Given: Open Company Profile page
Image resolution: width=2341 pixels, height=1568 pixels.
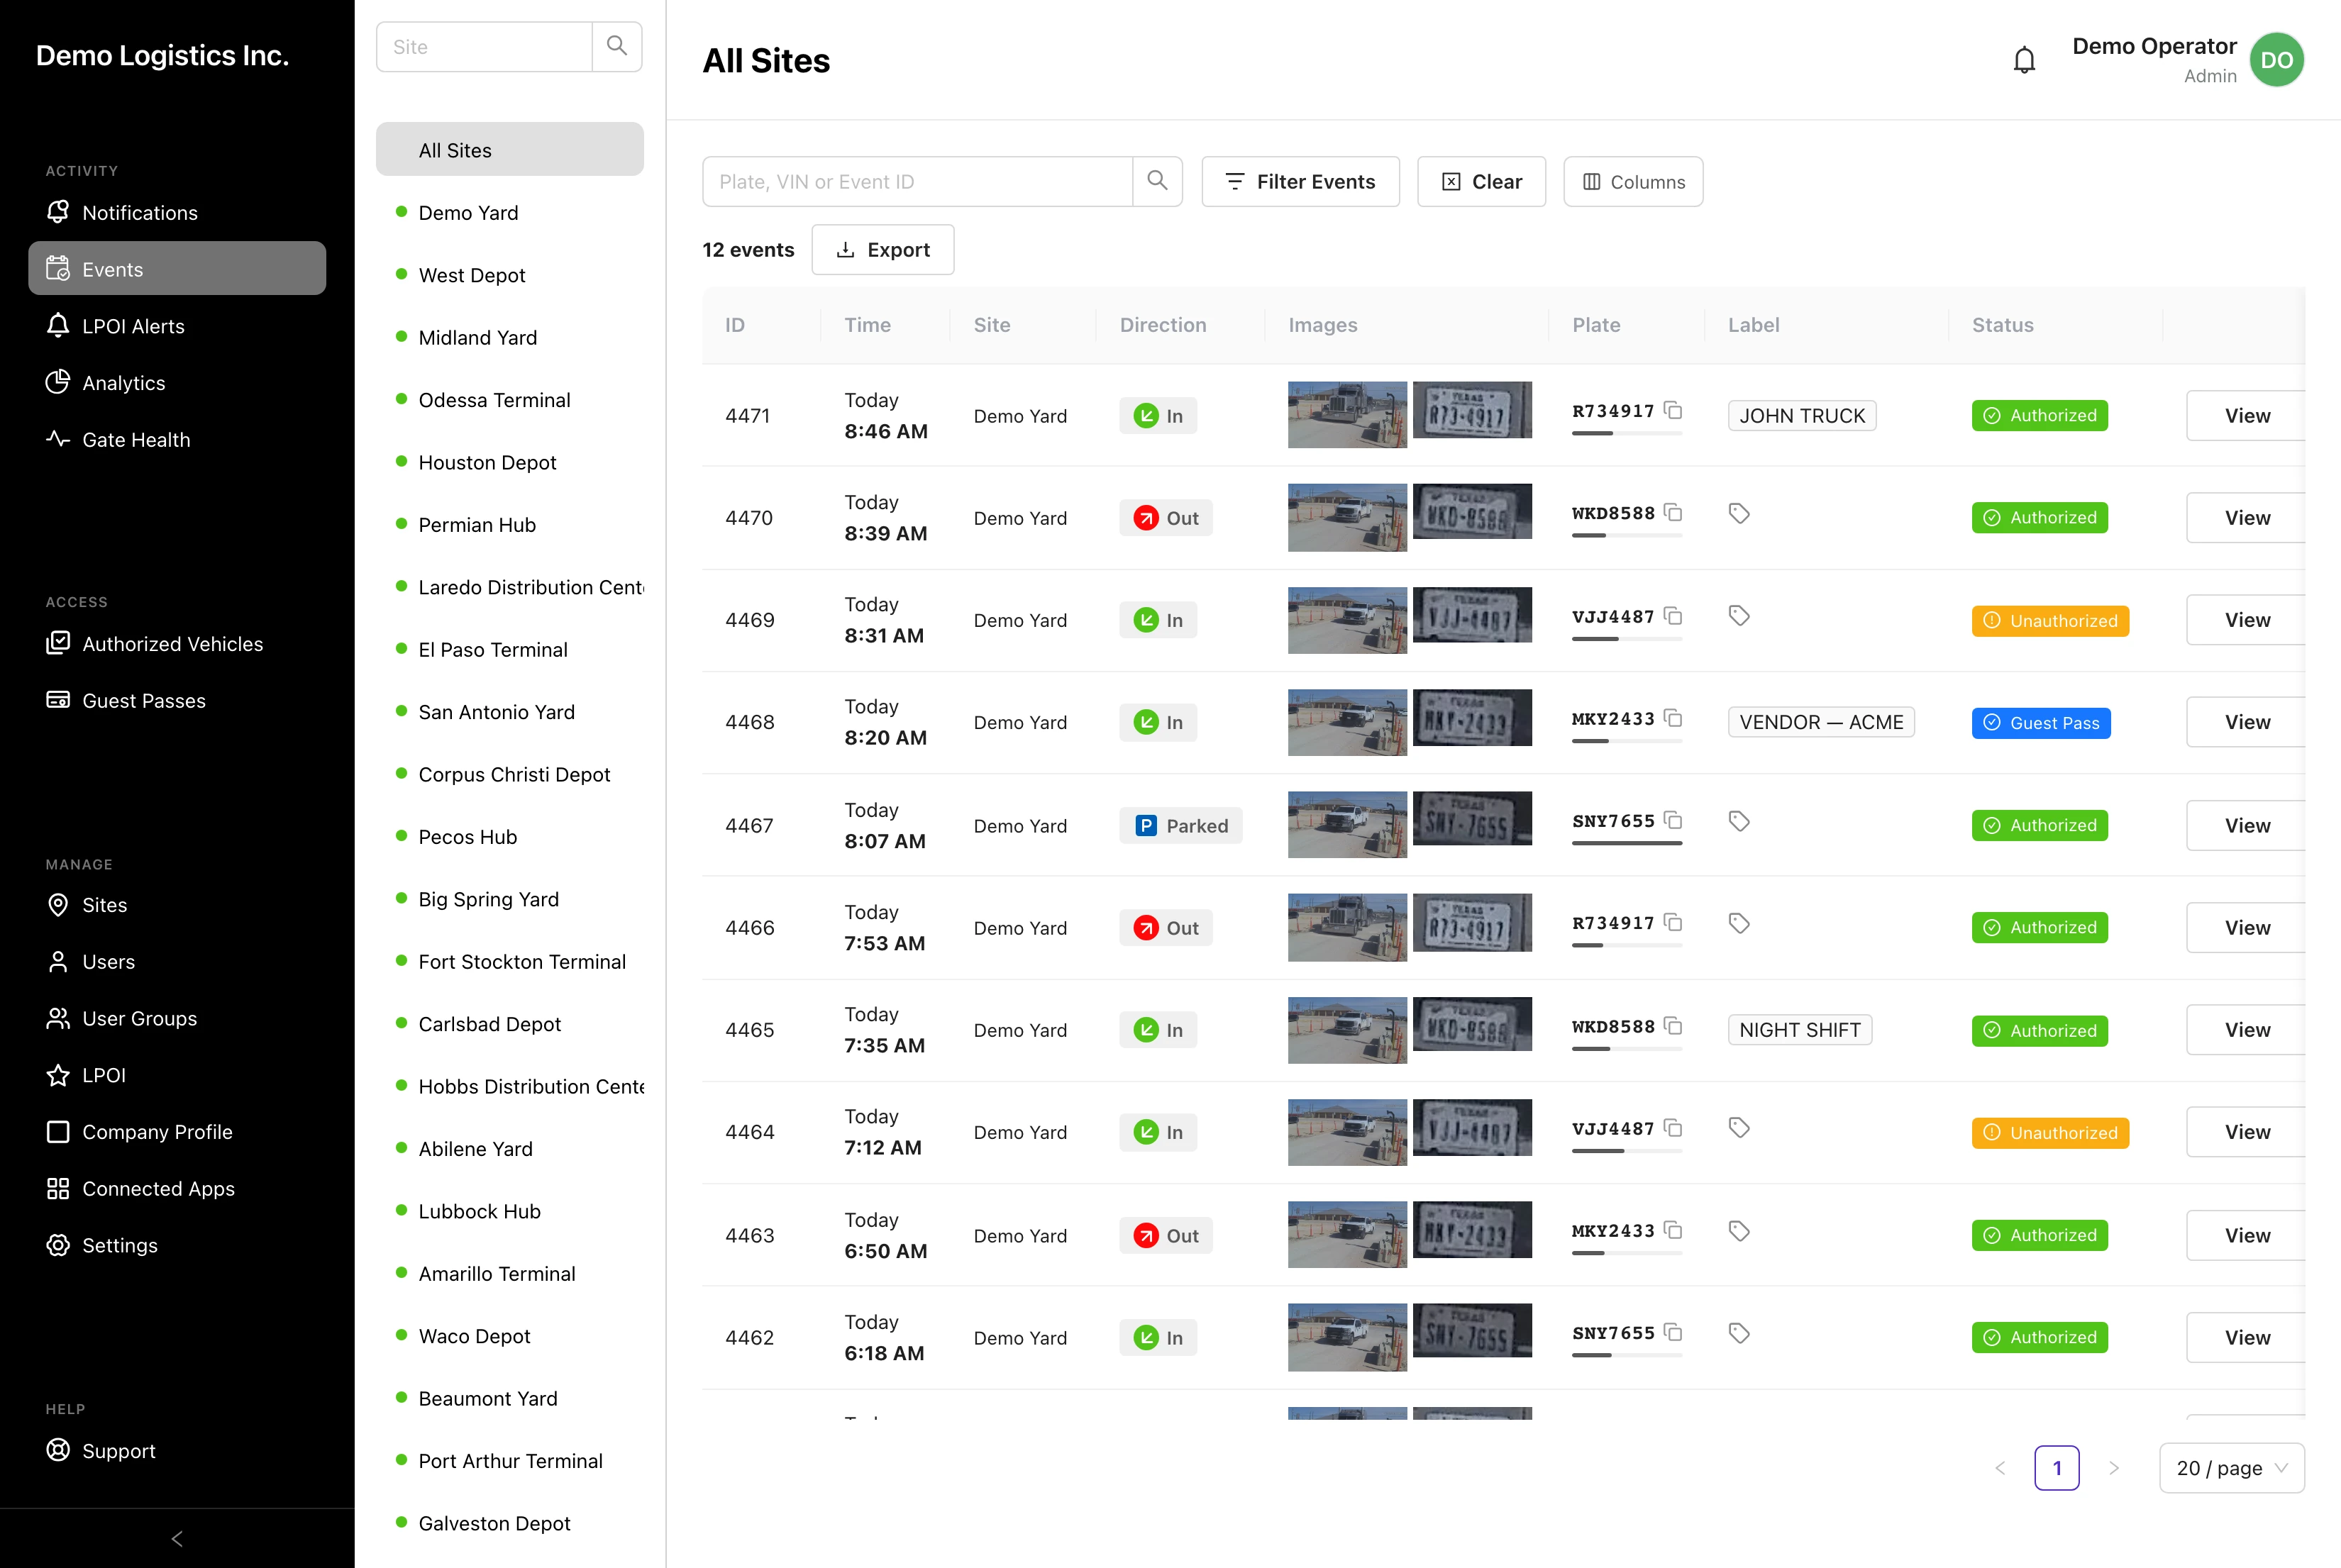Looking at the screenshot, I should pos(177,1131).
